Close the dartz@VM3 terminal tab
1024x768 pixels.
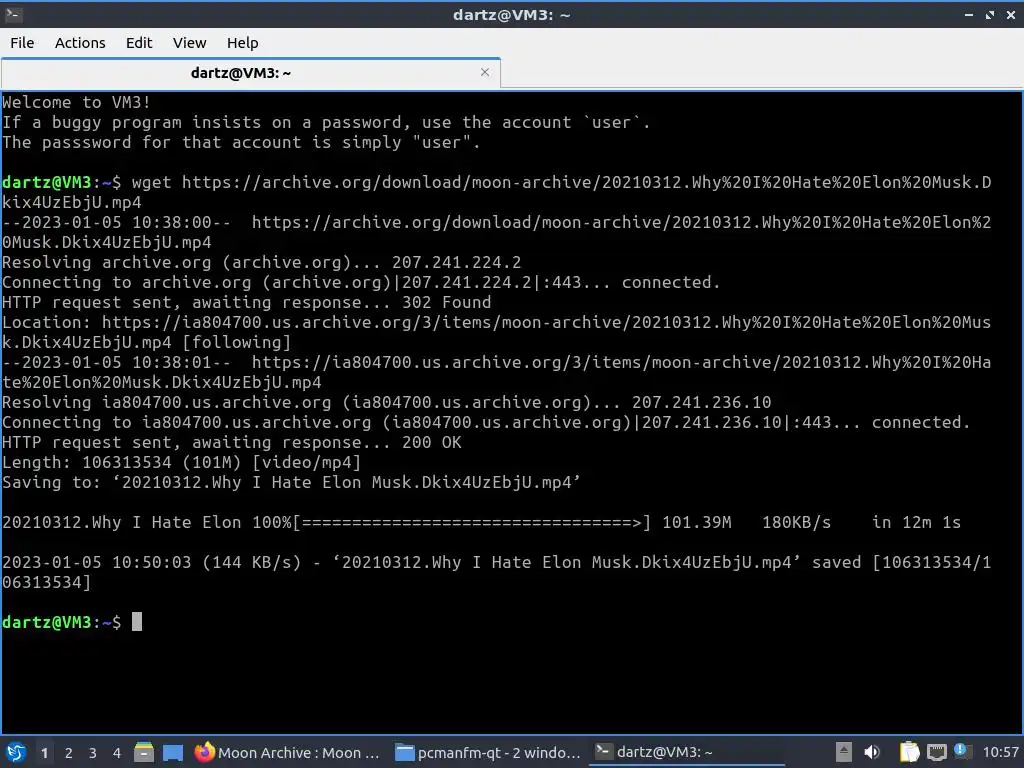485,72
